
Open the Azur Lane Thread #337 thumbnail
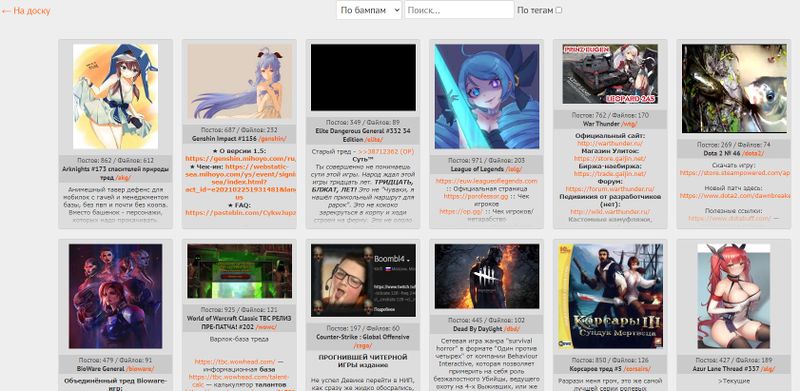click(734, 296)
